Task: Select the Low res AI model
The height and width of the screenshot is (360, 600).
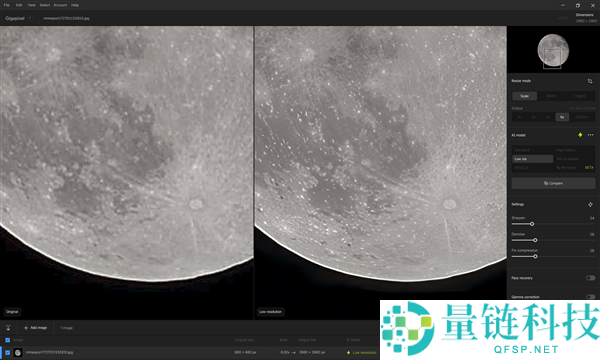Action: point(533,159)
